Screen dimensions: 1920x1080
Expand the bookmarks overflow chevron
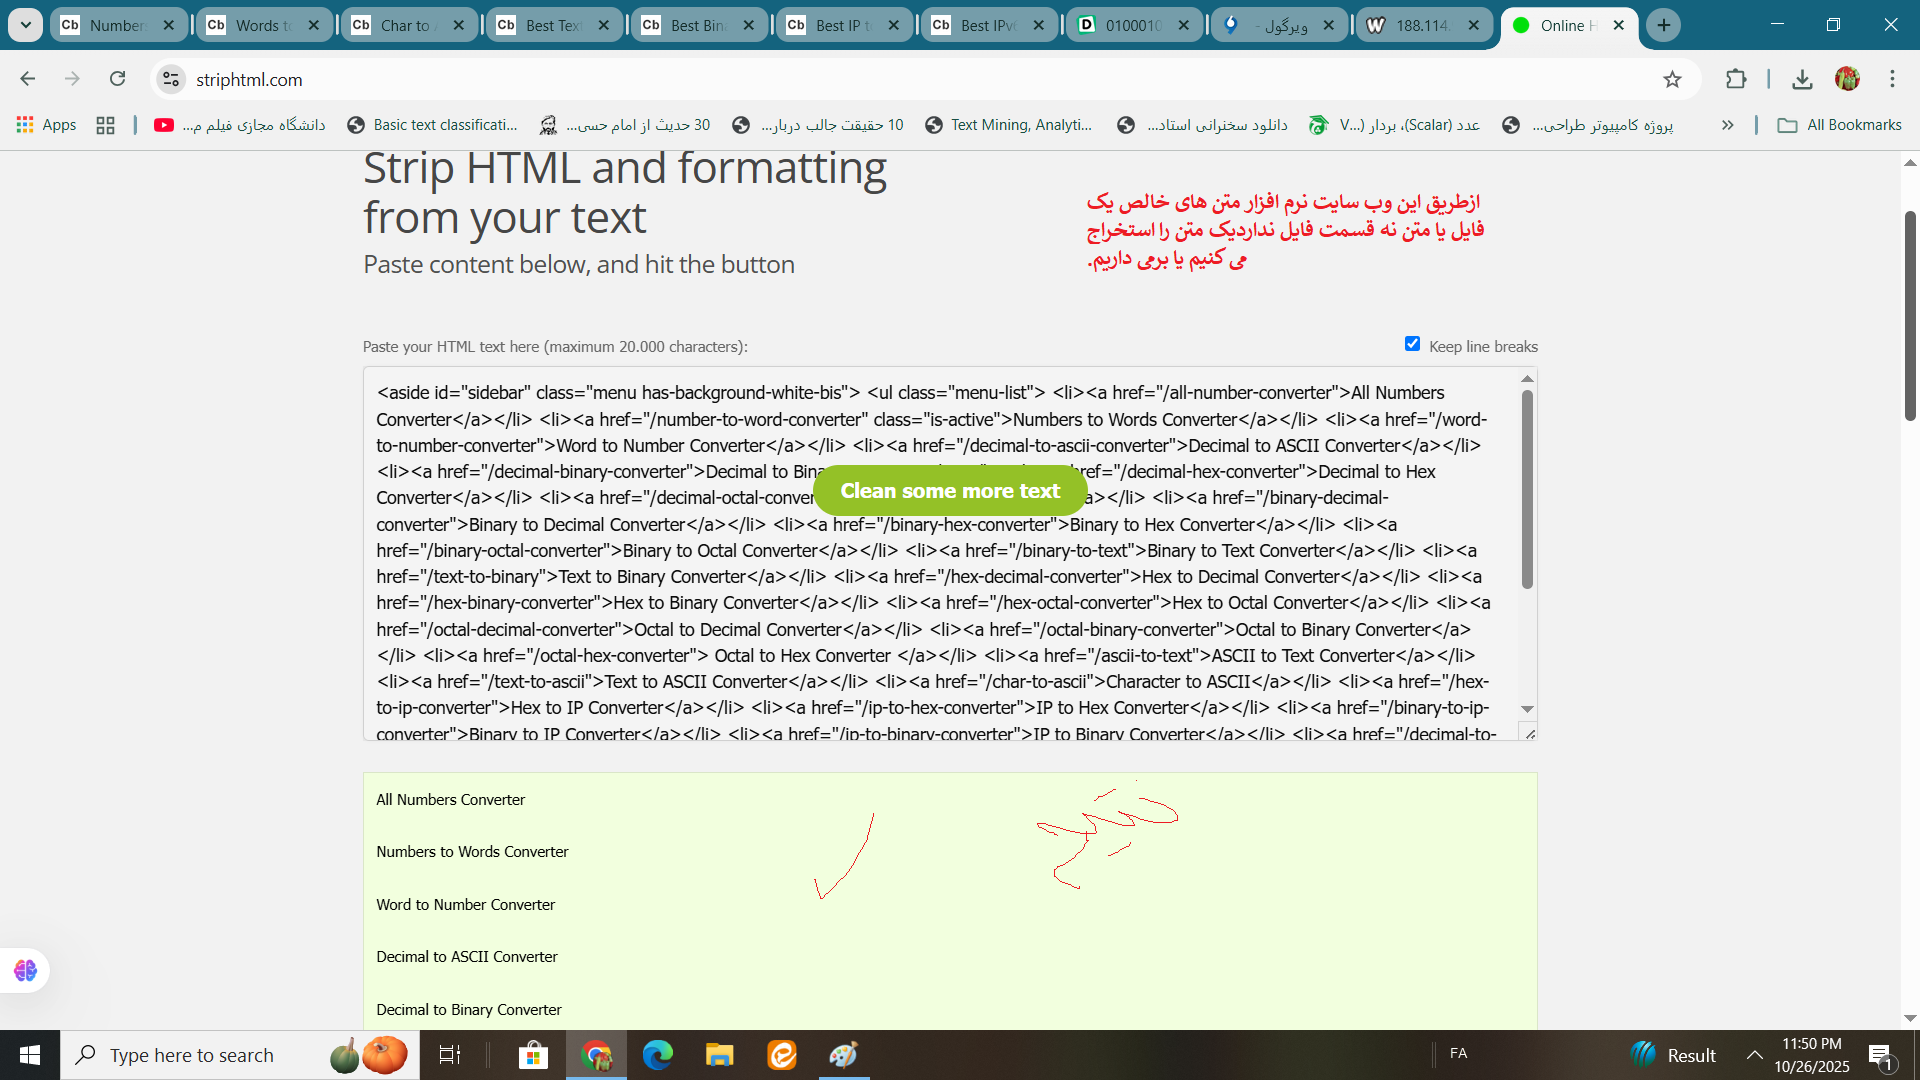point(1728,124)
